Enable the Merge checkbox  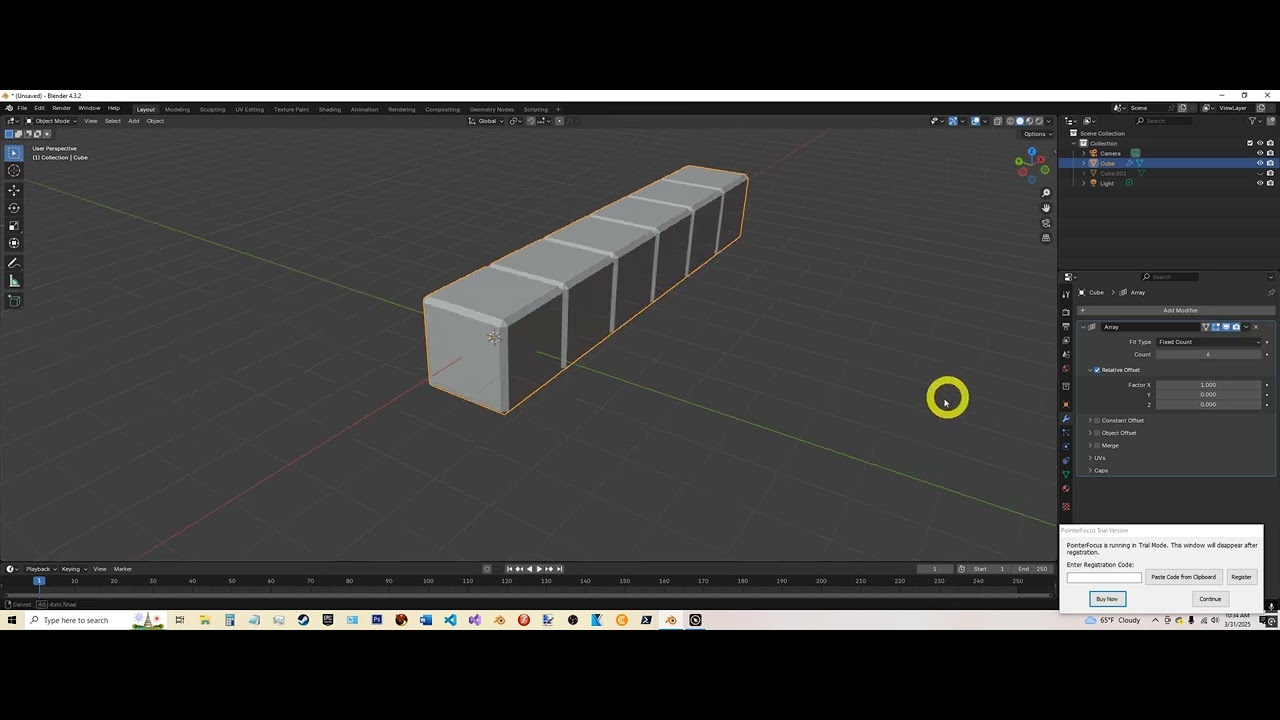tap(1097, 445)
